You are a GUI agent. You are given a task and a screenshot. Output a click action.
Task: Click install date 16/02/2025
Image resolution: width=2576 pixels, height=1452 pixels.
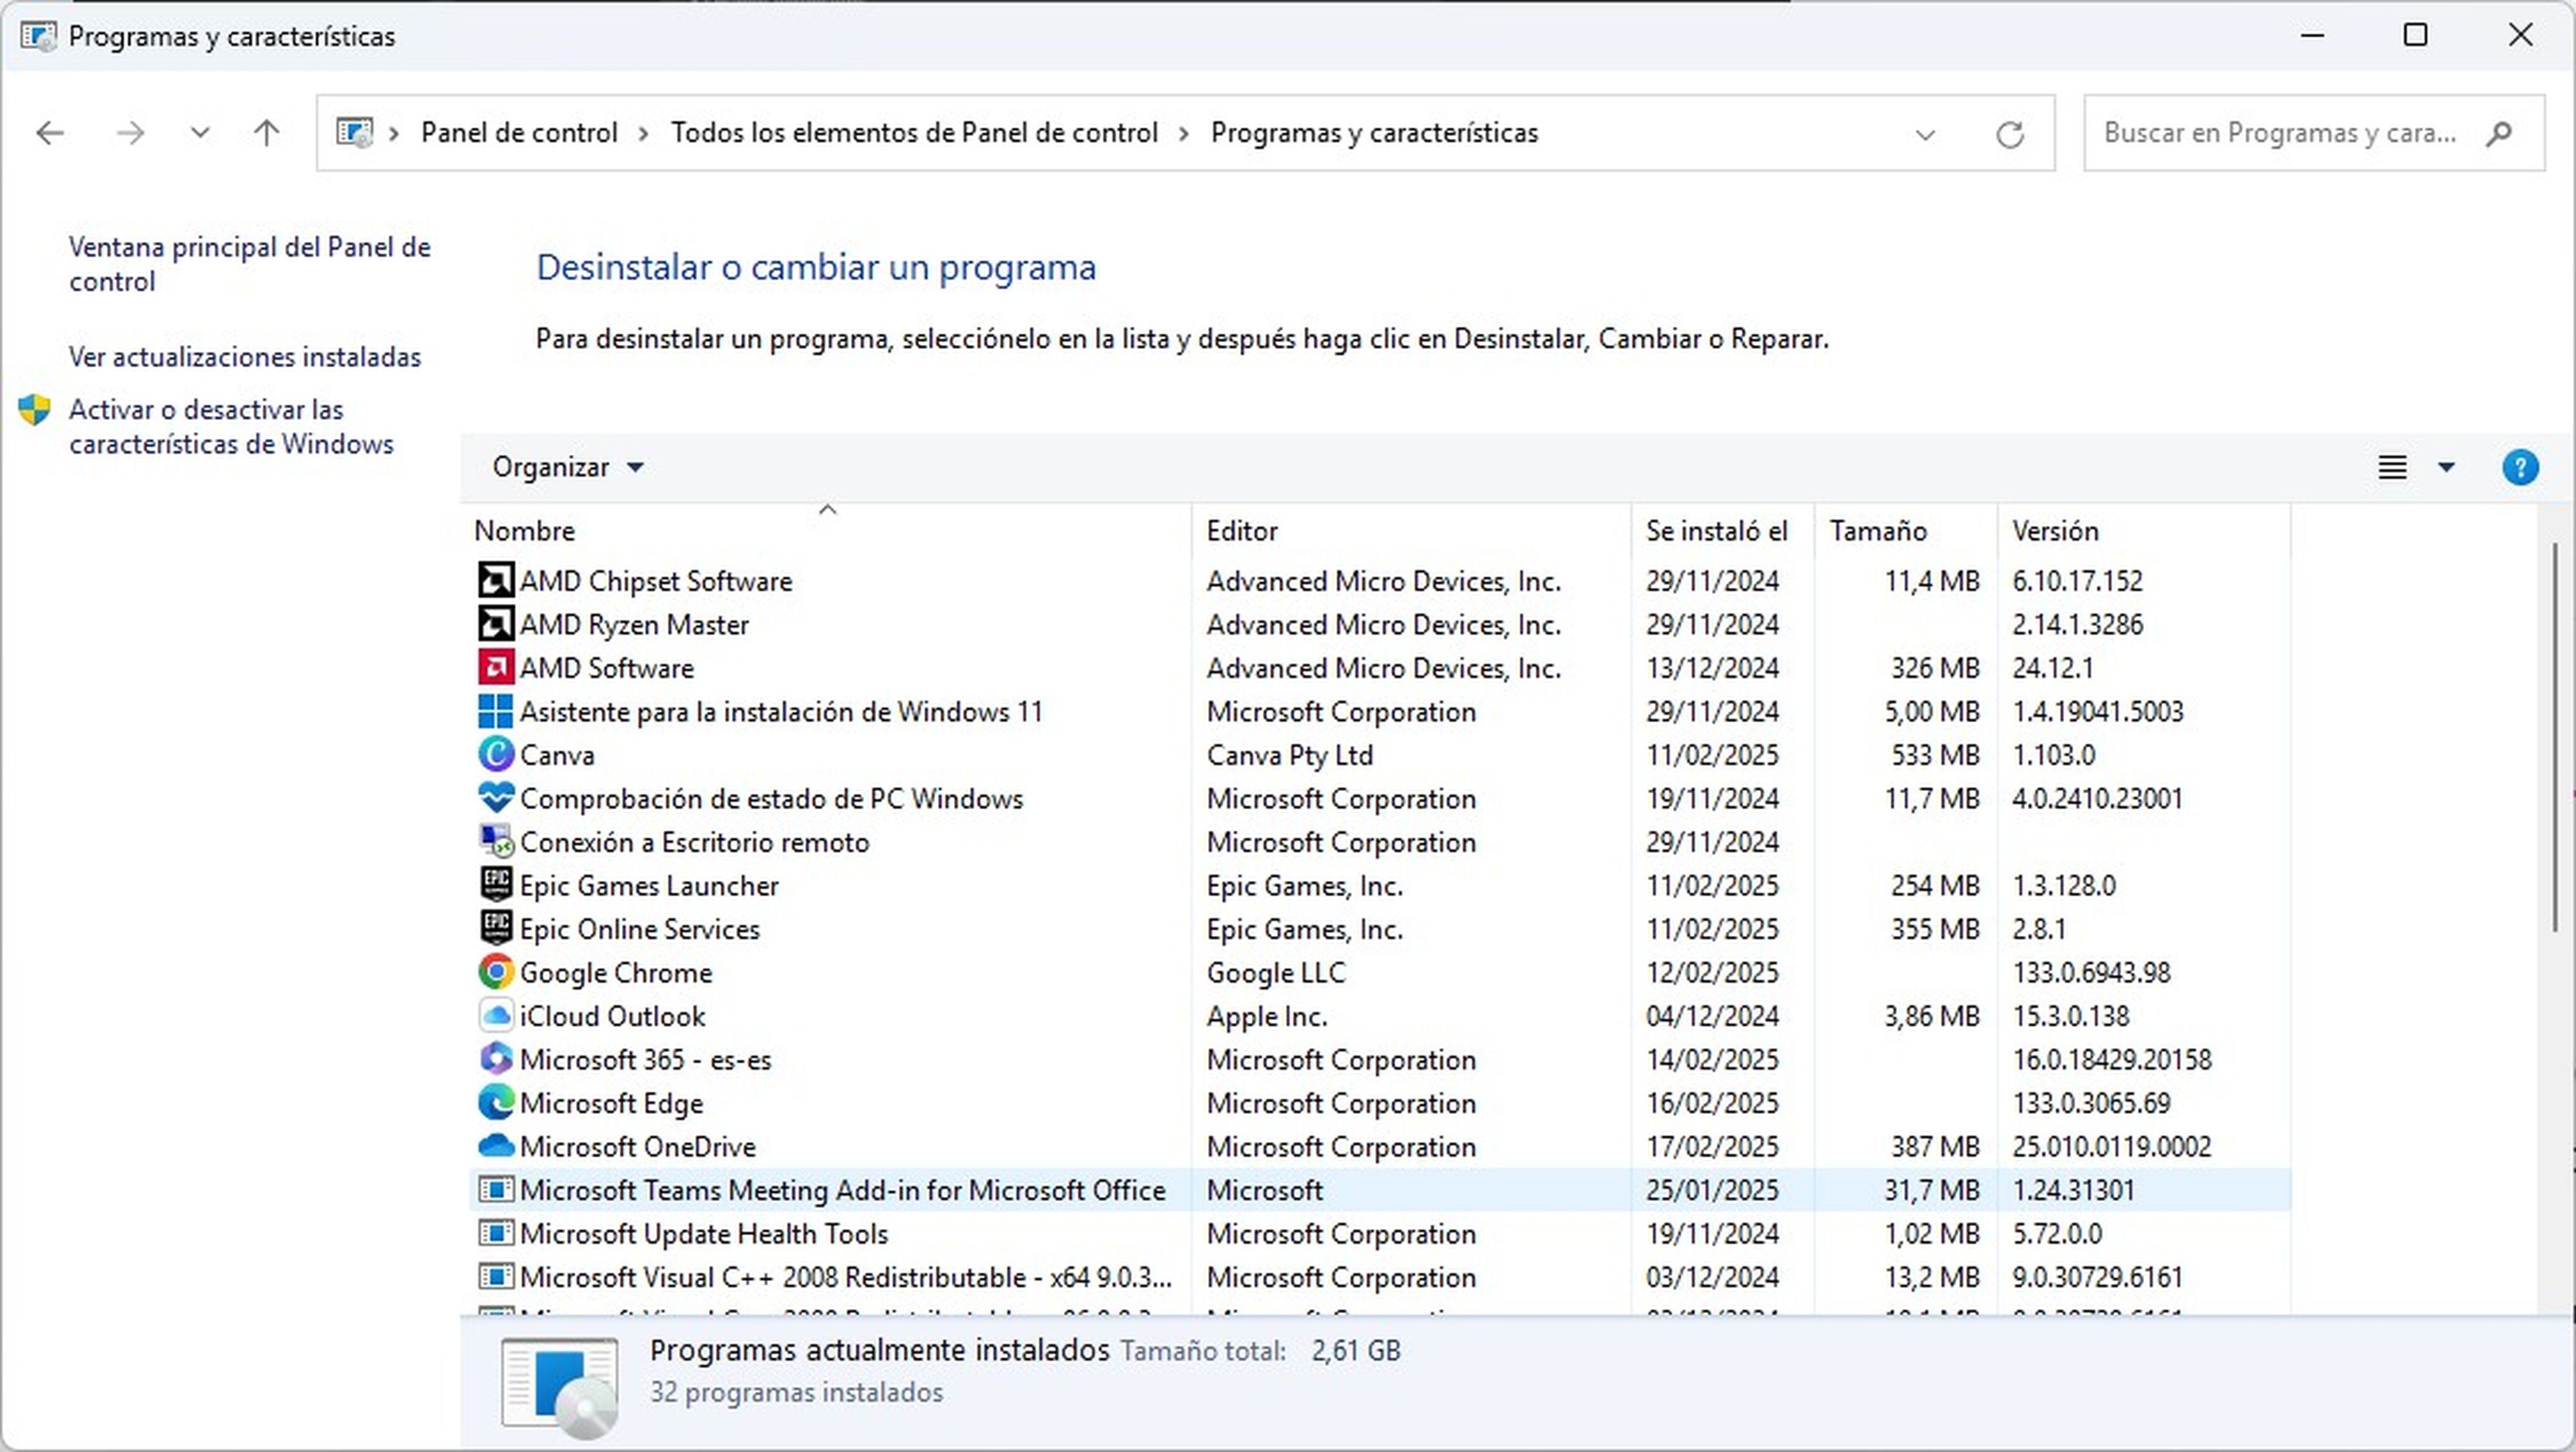coord(1713,1103)
